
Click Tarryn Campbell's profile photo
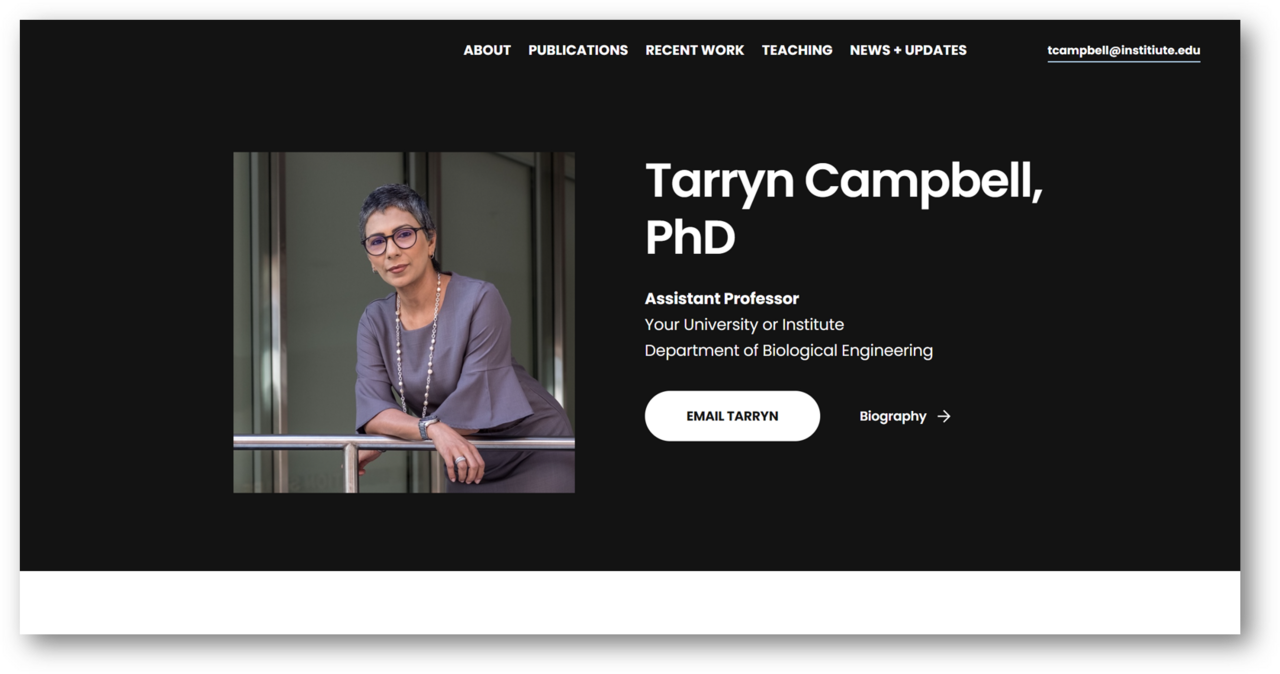[x=403, y=321]
